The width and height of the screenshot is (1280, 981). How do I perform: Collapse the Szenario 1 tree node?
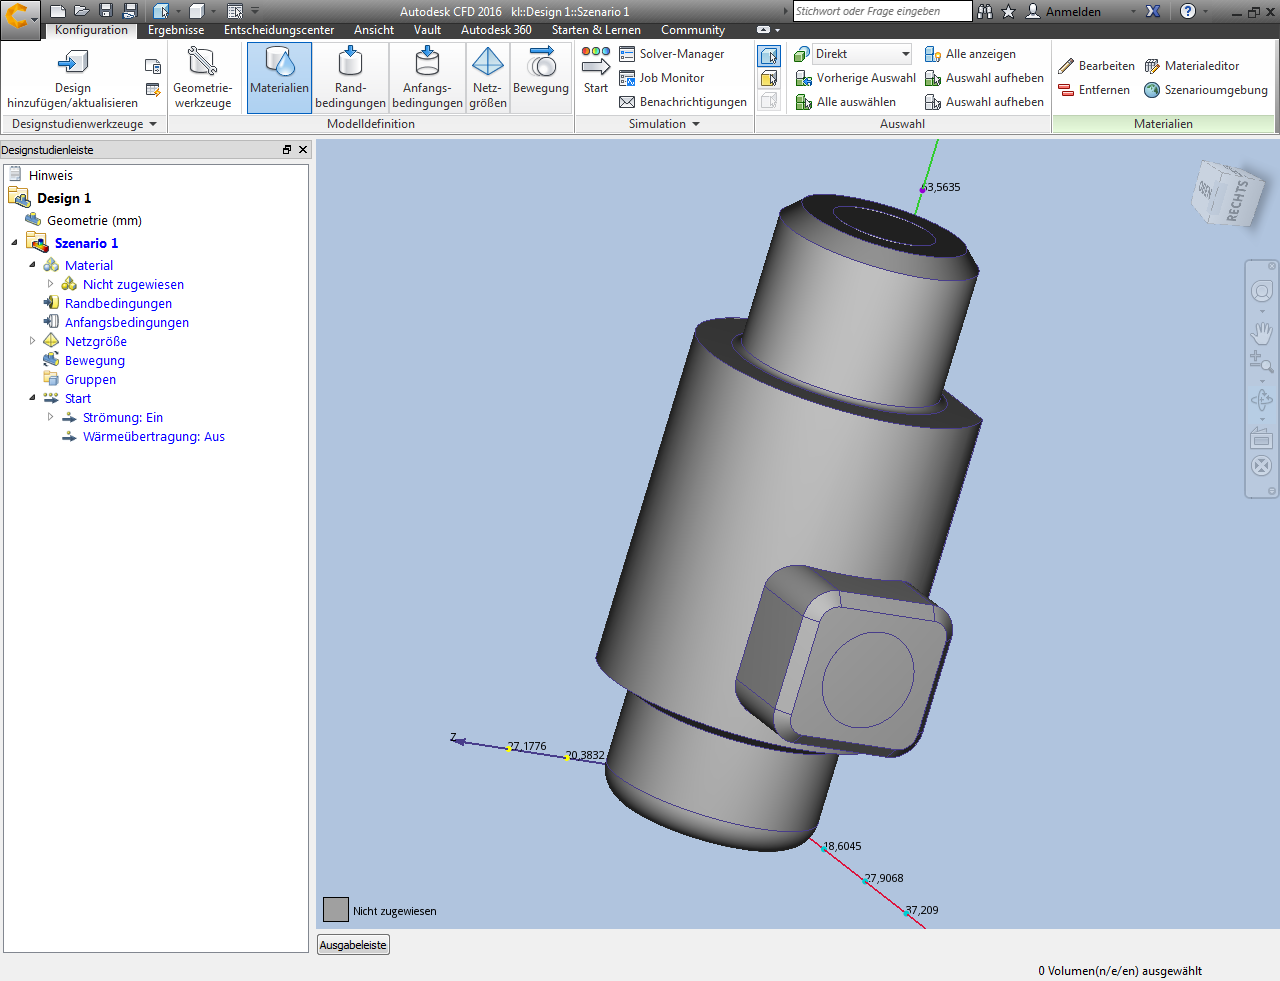click(15, 243)
